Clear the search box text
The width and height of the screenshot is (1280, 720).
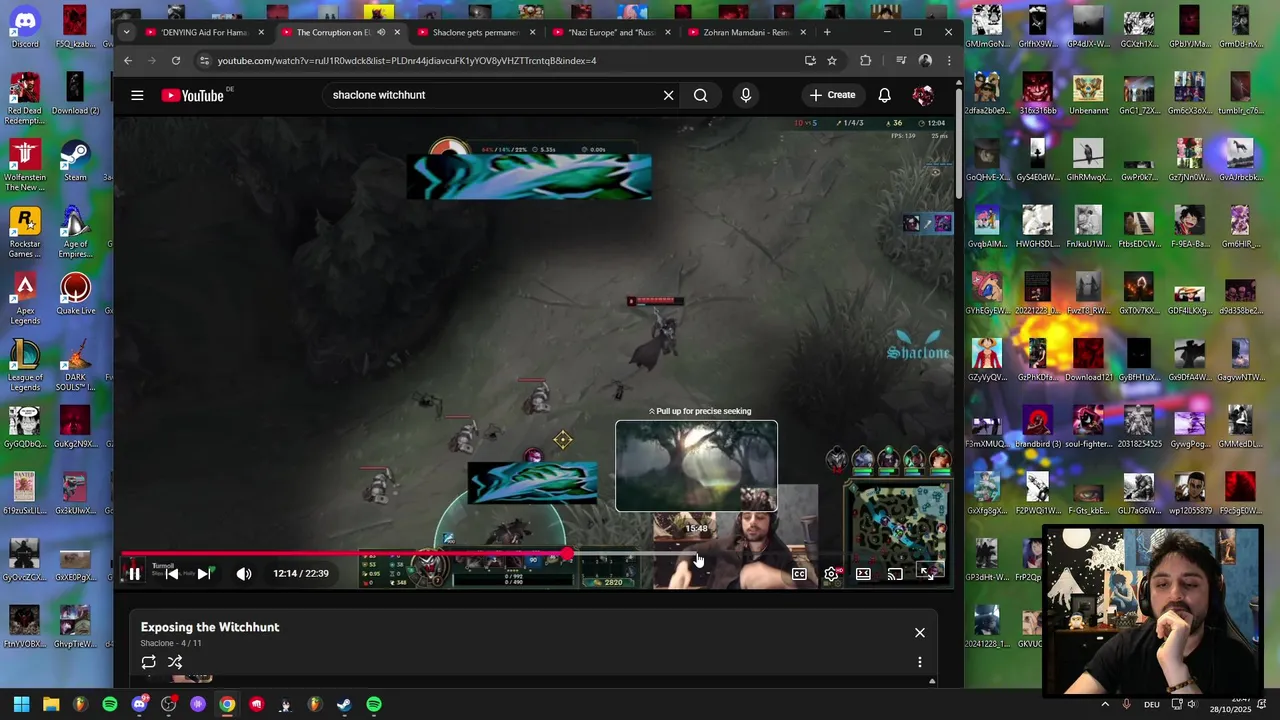tap(668, 95)
